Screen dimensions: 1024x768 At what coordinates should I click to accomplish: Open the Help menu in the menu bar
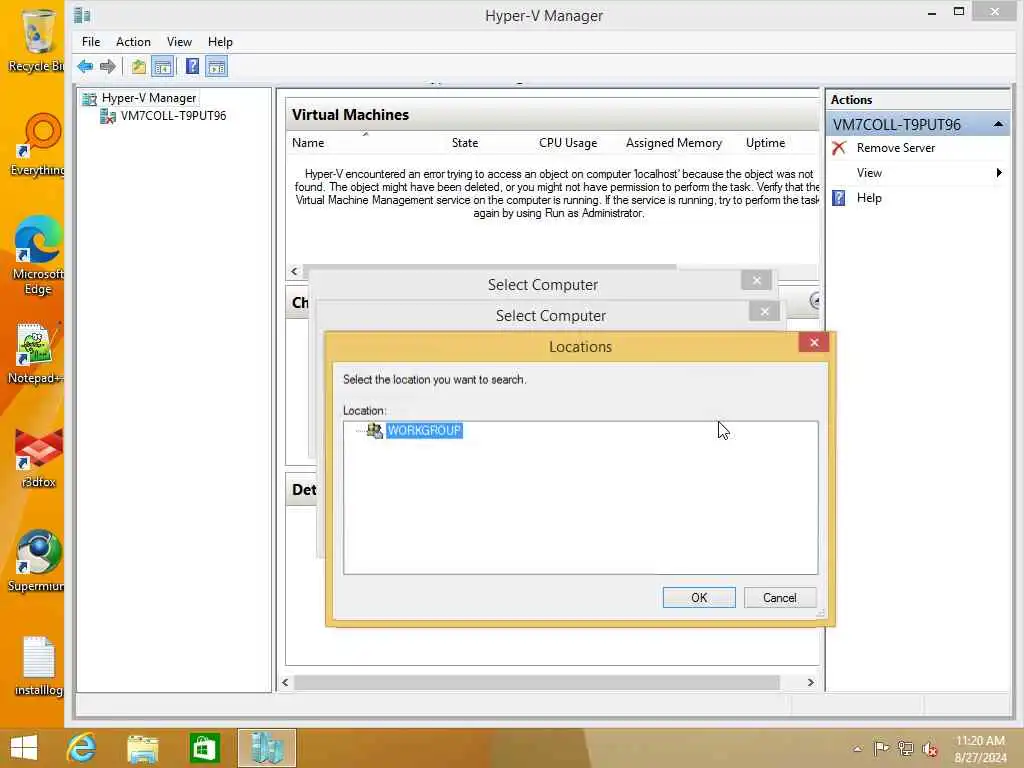(220, 42)
